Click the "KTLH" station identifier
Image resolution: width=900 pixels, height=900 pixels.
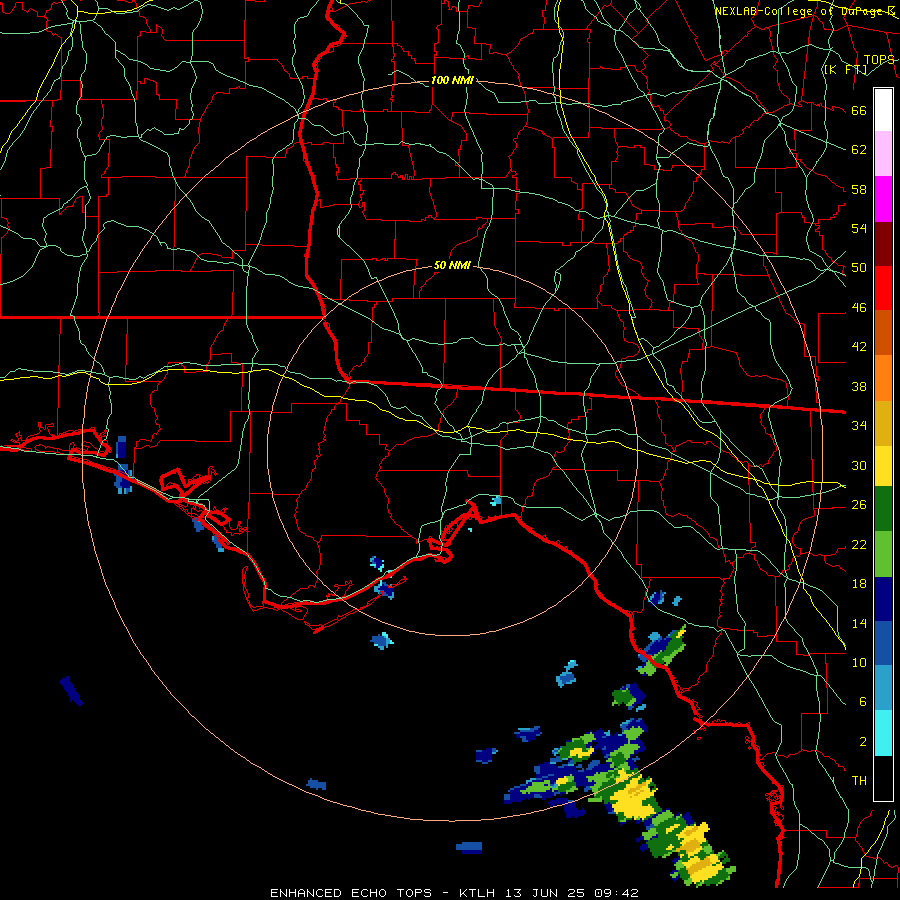[479, 893]
